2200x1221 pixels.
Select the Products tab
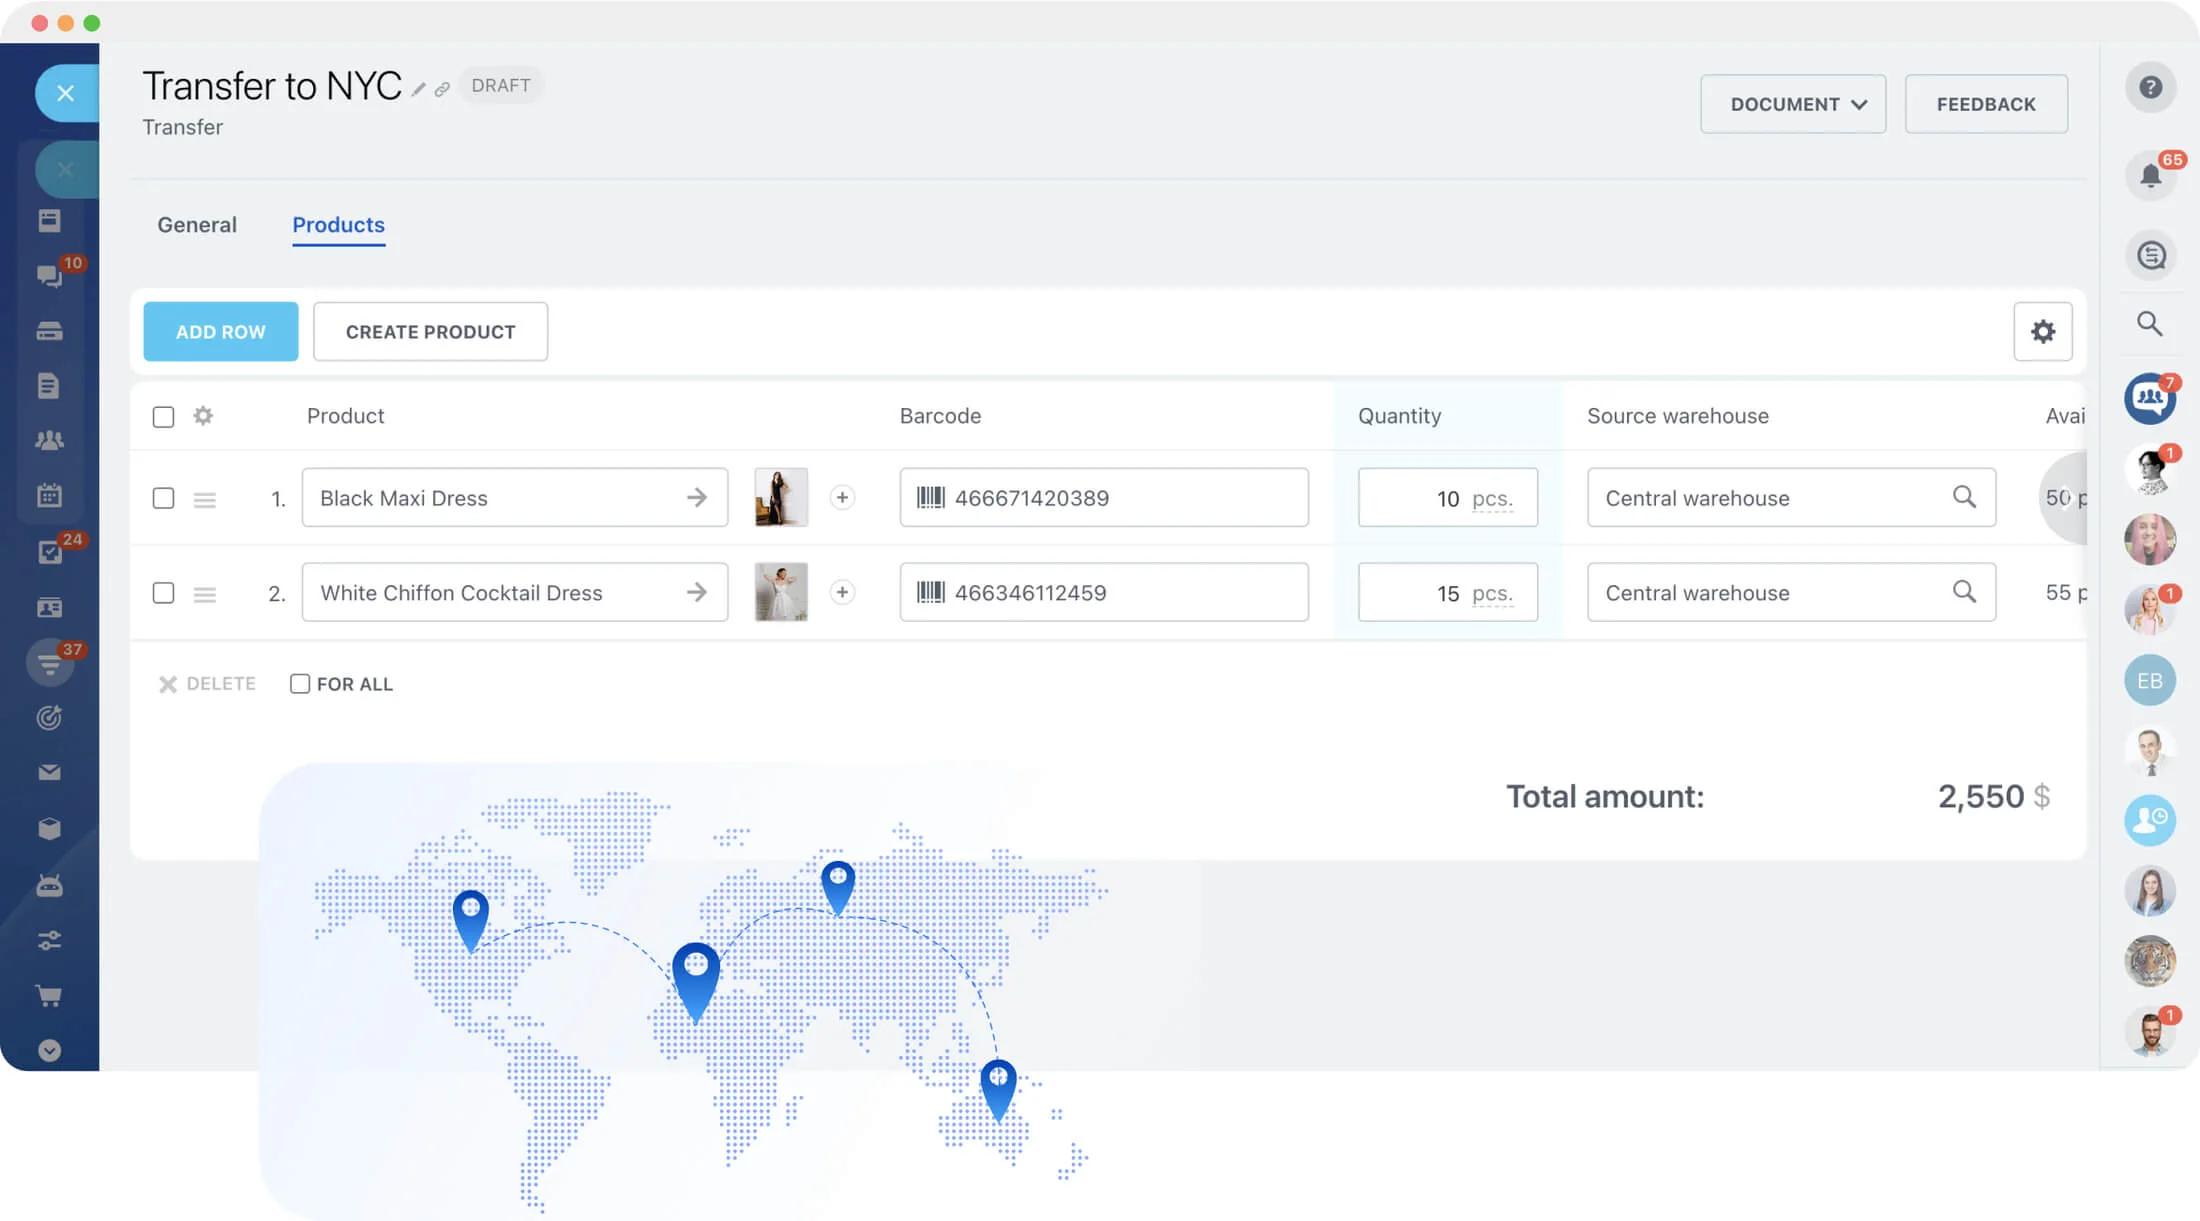(x=338, y=225)
